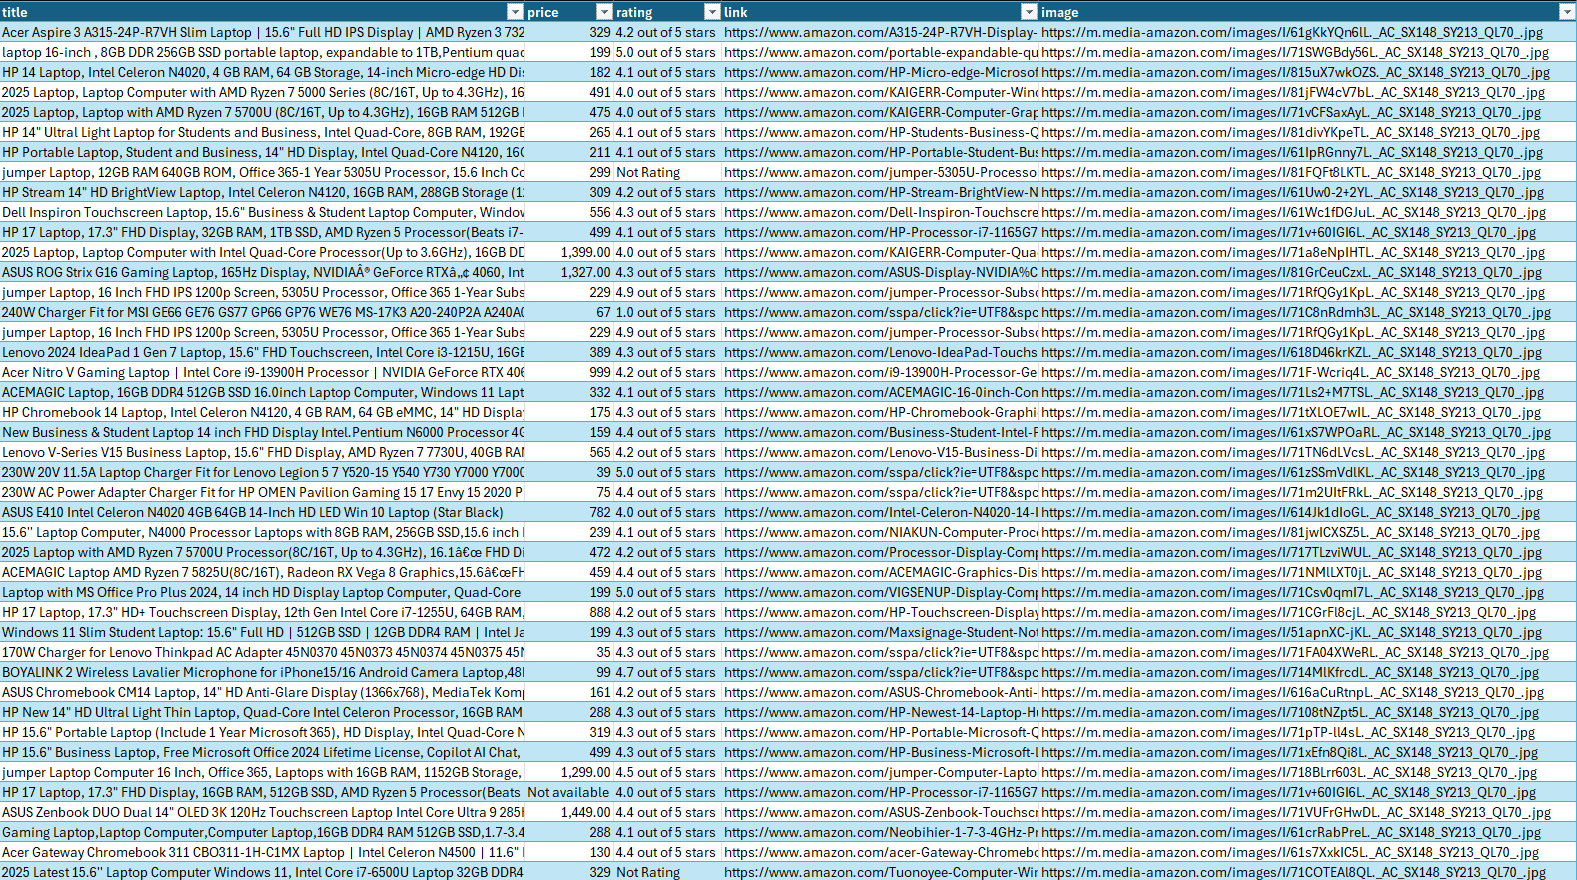Click the ASUS ROG Strix G16 title cell
Screen dimensions: 1577x880
point(262,272)
